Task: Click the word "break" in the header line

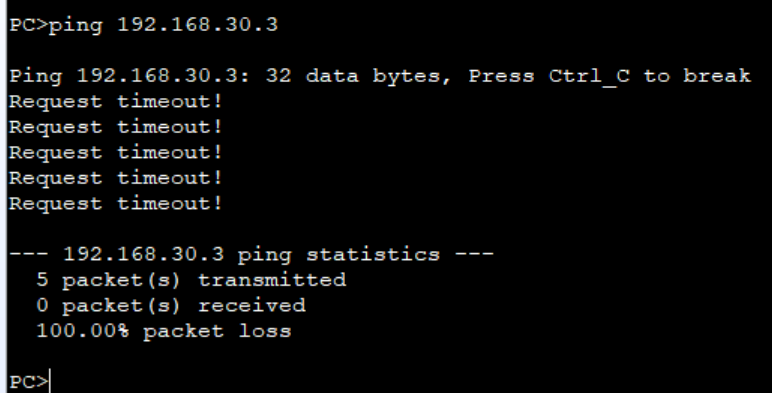Action: 717,76
